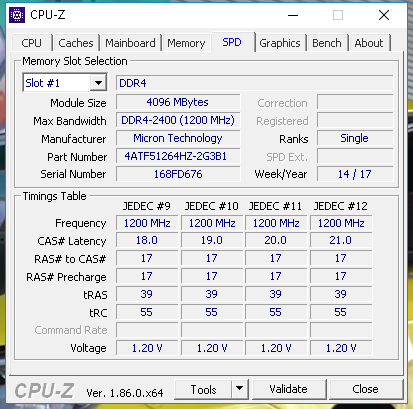Click the Frequency row label
Image resolution: width=413 pixels, height=409 pixels.
(x=81, y=223)
